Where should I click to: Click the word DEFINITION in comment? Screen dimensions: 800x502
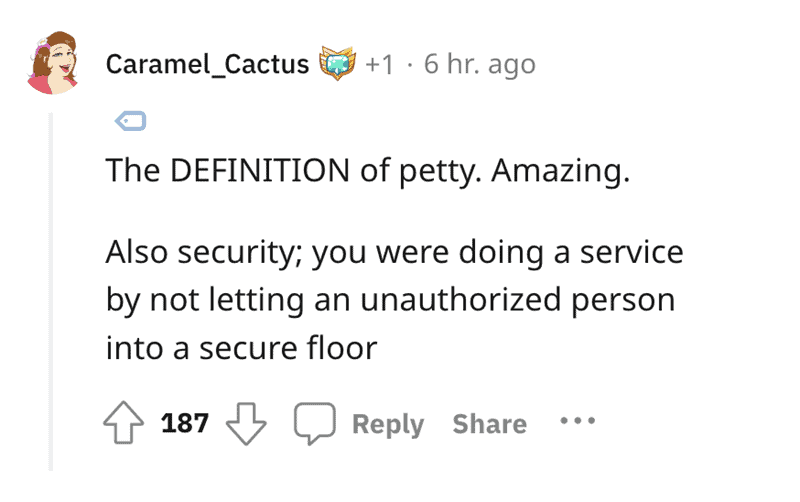click(260, 170)
